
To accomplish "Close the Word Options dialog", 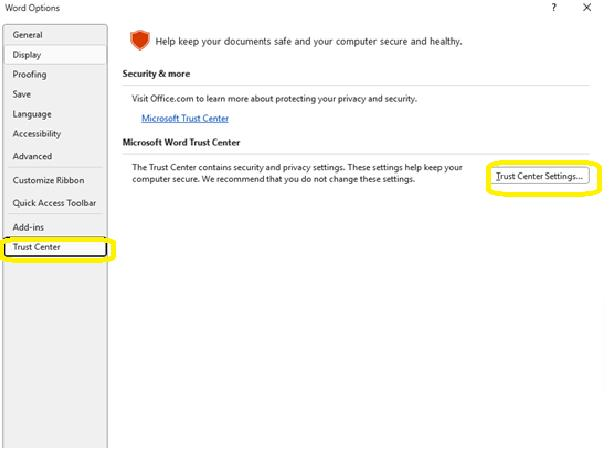I will coord(587,7).
